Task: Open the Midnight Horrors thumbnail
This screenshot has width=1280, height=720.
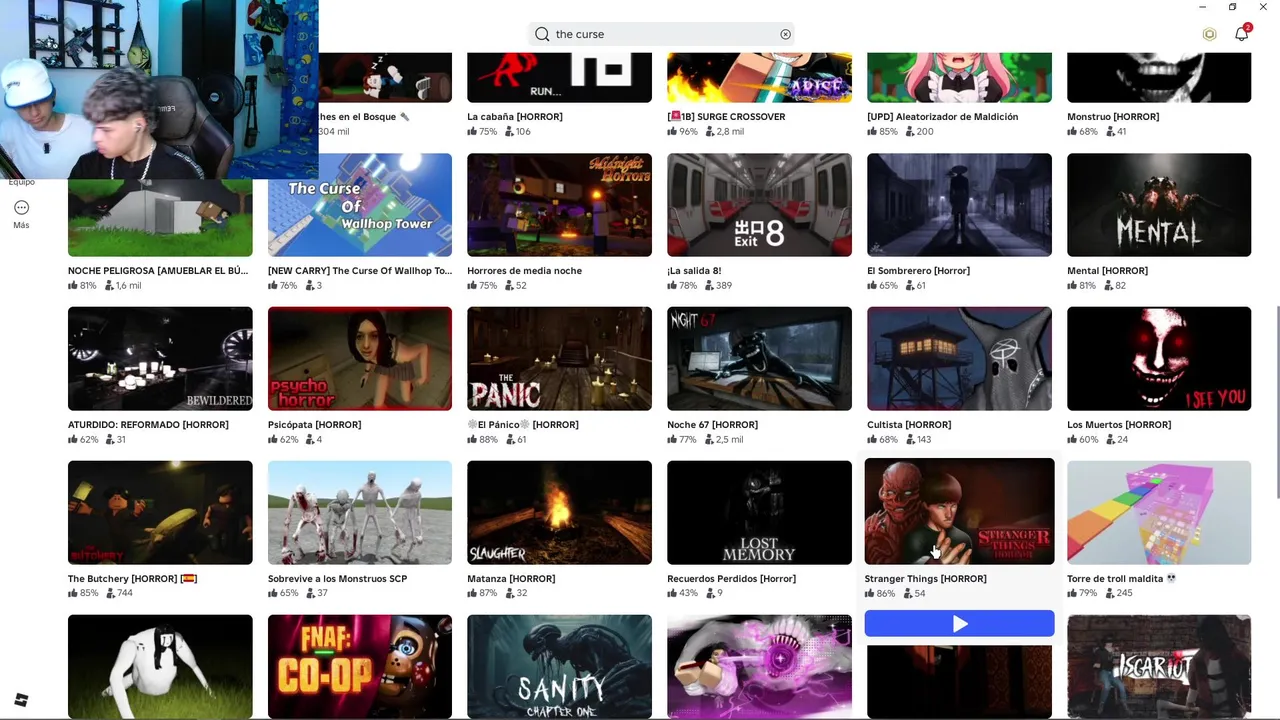Action: click(x=559, y=205)
